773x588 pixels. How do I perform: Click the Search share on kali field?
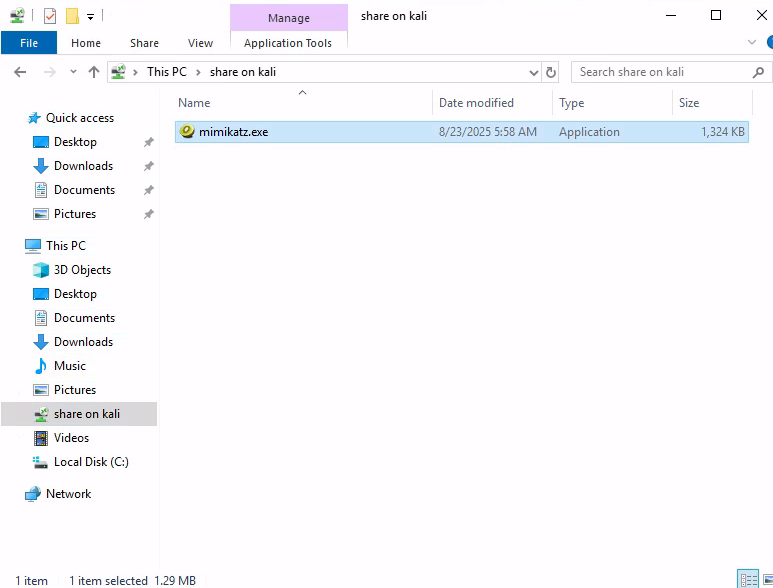[x=660, y=72]
